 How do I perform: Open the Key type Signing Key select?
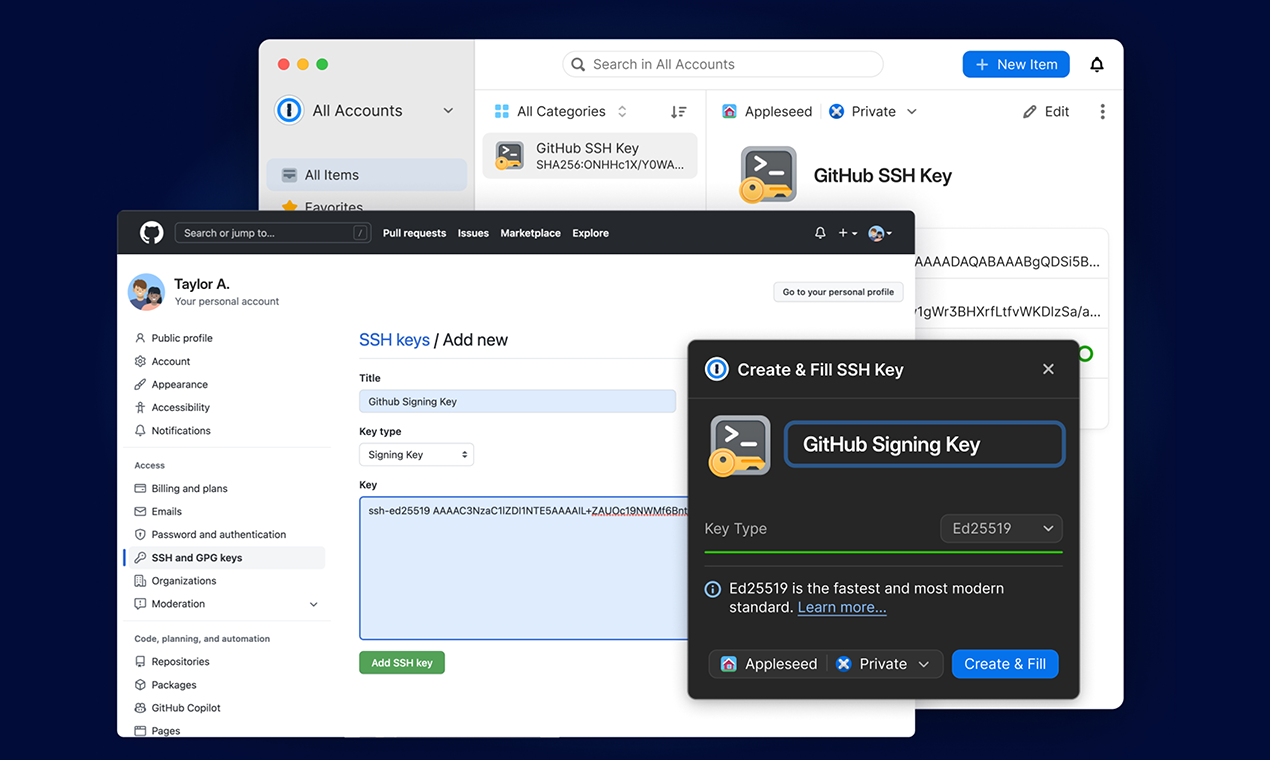416,454
